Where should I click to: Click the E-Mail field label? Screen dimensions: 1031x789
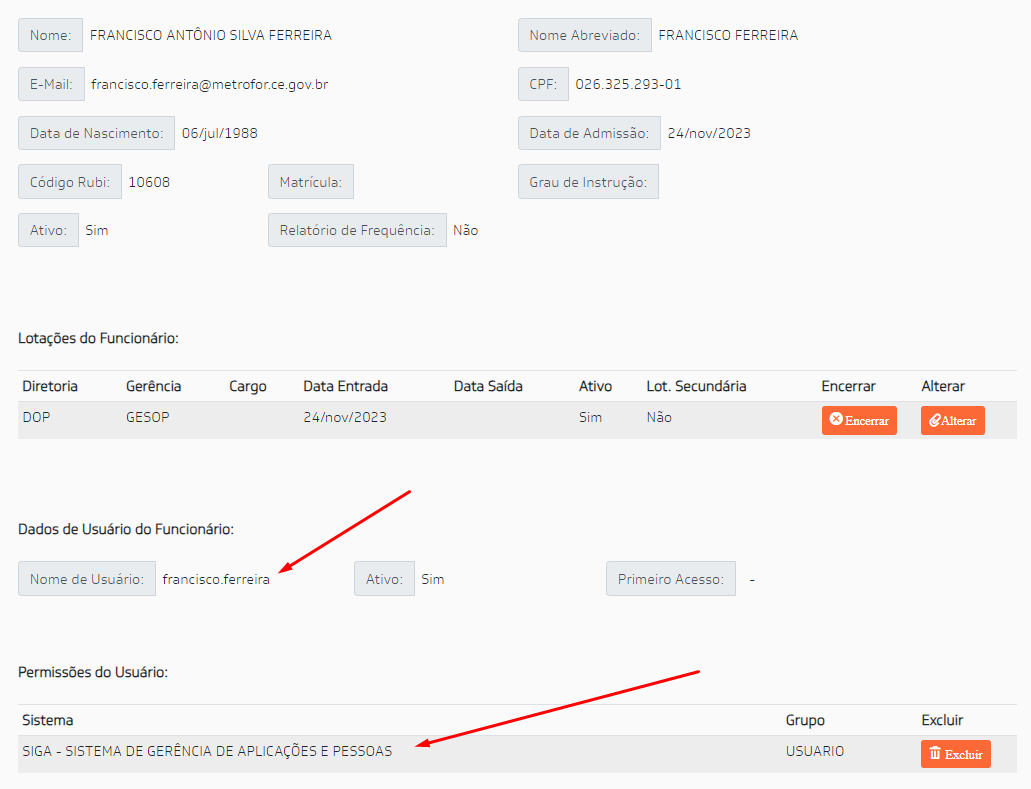(51, 84)
